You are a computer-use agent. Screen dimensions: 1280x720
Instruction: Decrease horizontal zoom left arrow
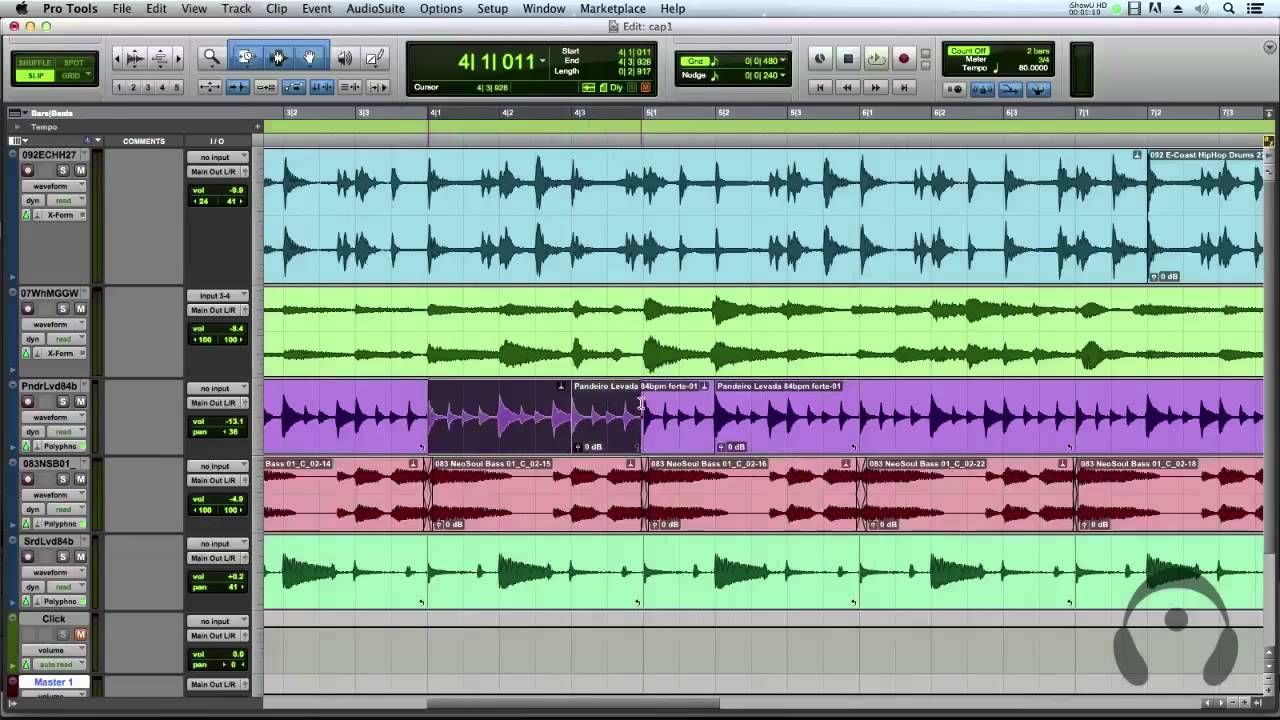(117, 59)
